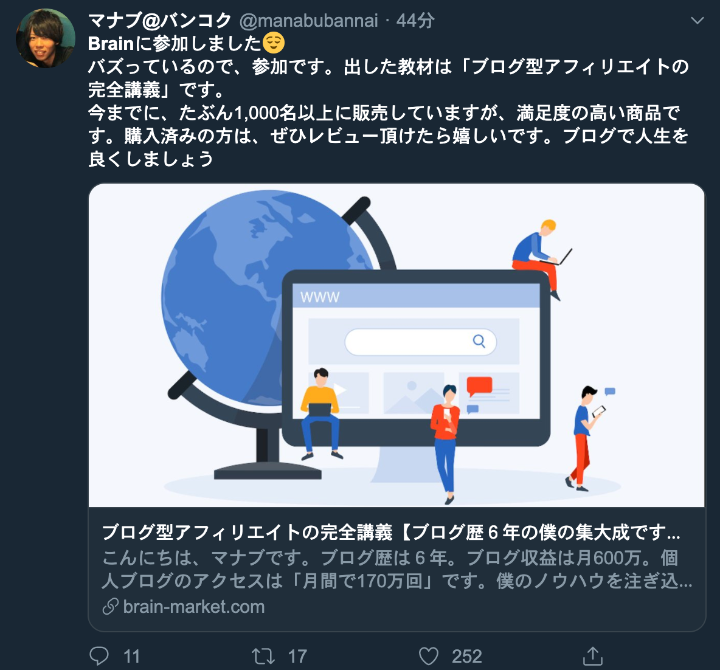Click the reply speech bubble icon

tap(99, 656)
